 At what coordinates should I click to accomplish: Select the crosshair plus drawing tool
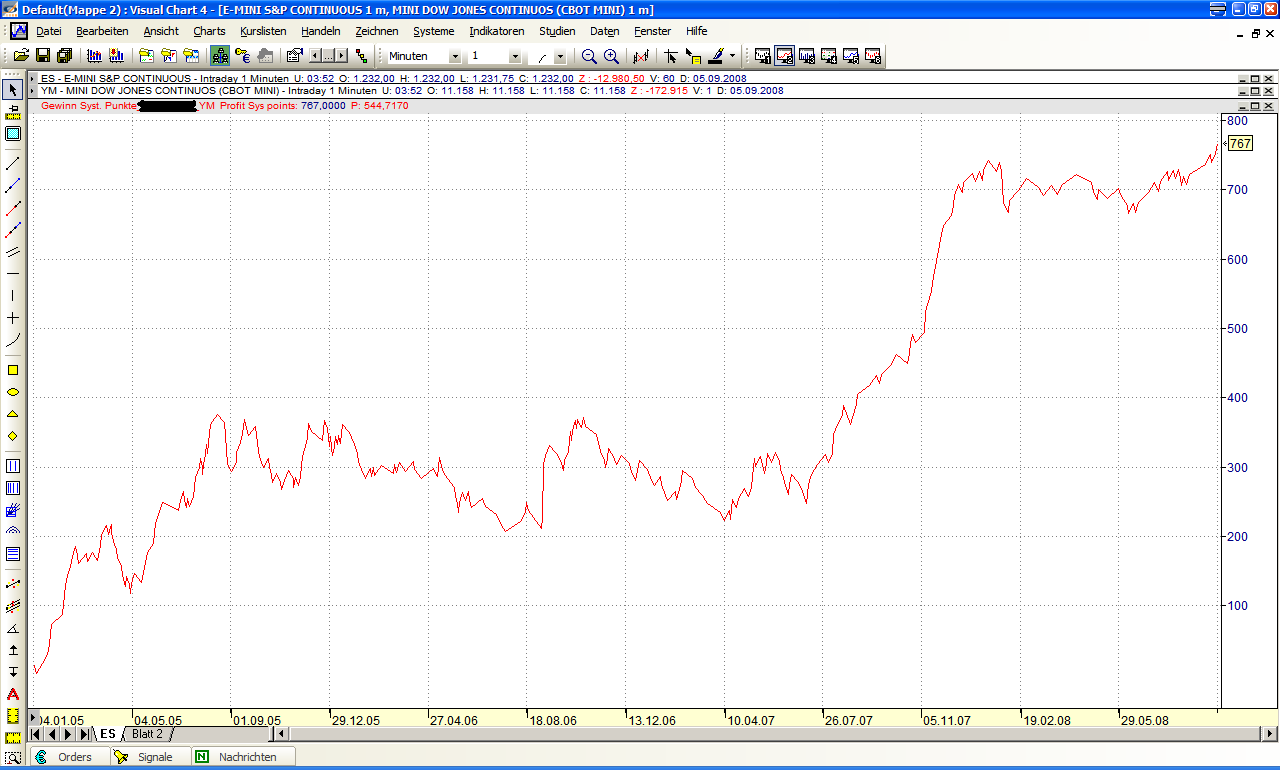pos(13,318)
